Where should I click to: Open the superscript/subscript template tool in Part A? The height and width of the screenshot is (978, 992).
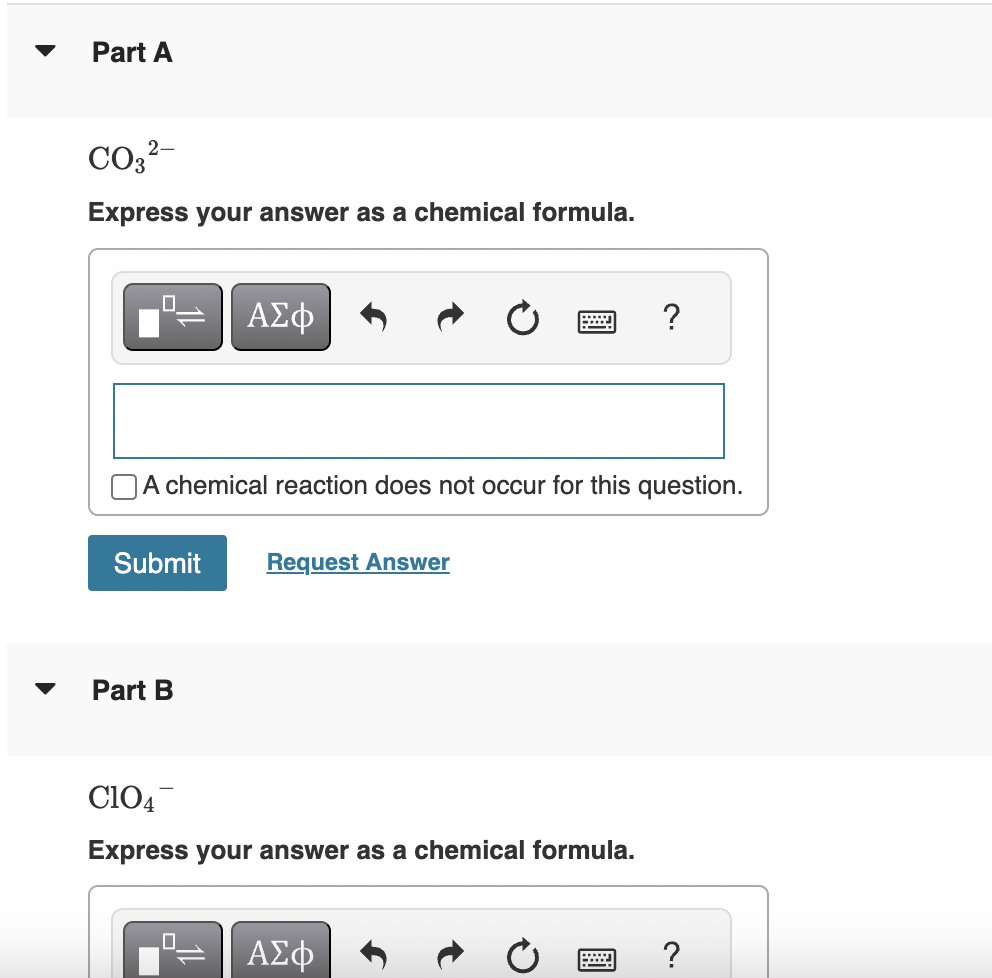(x=172, y=316)
